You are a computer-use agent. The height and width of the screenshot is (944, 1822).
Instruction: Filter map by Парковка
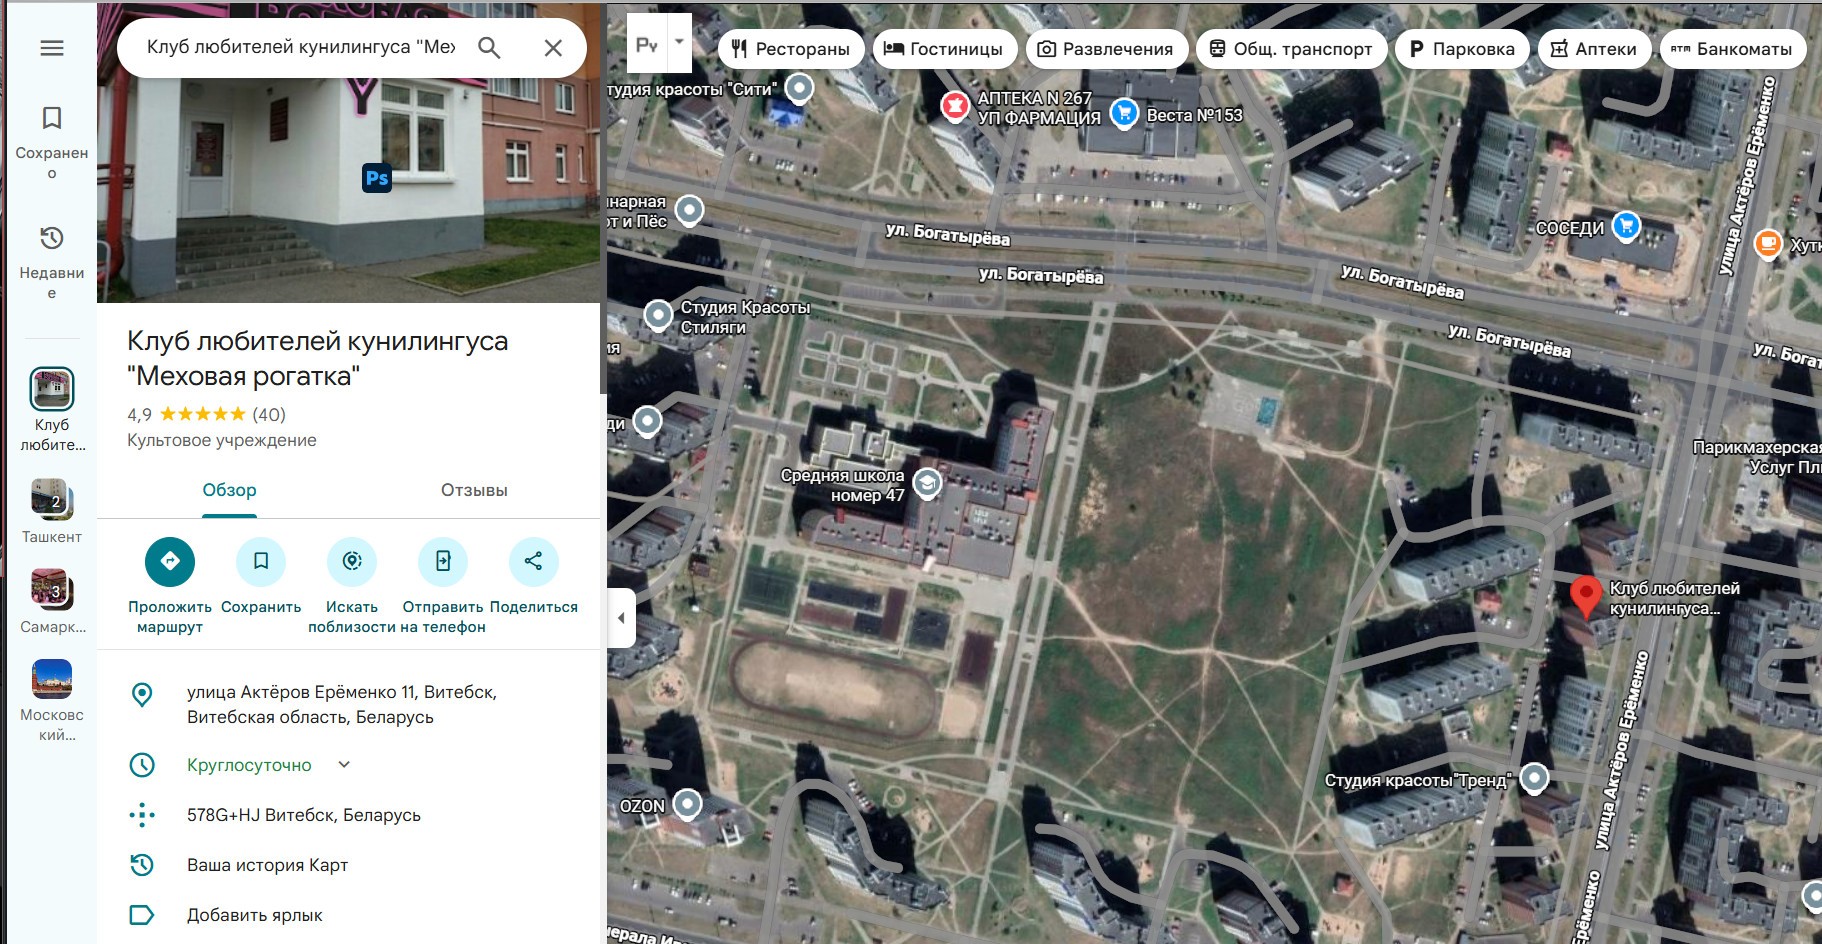point(1462,49)
